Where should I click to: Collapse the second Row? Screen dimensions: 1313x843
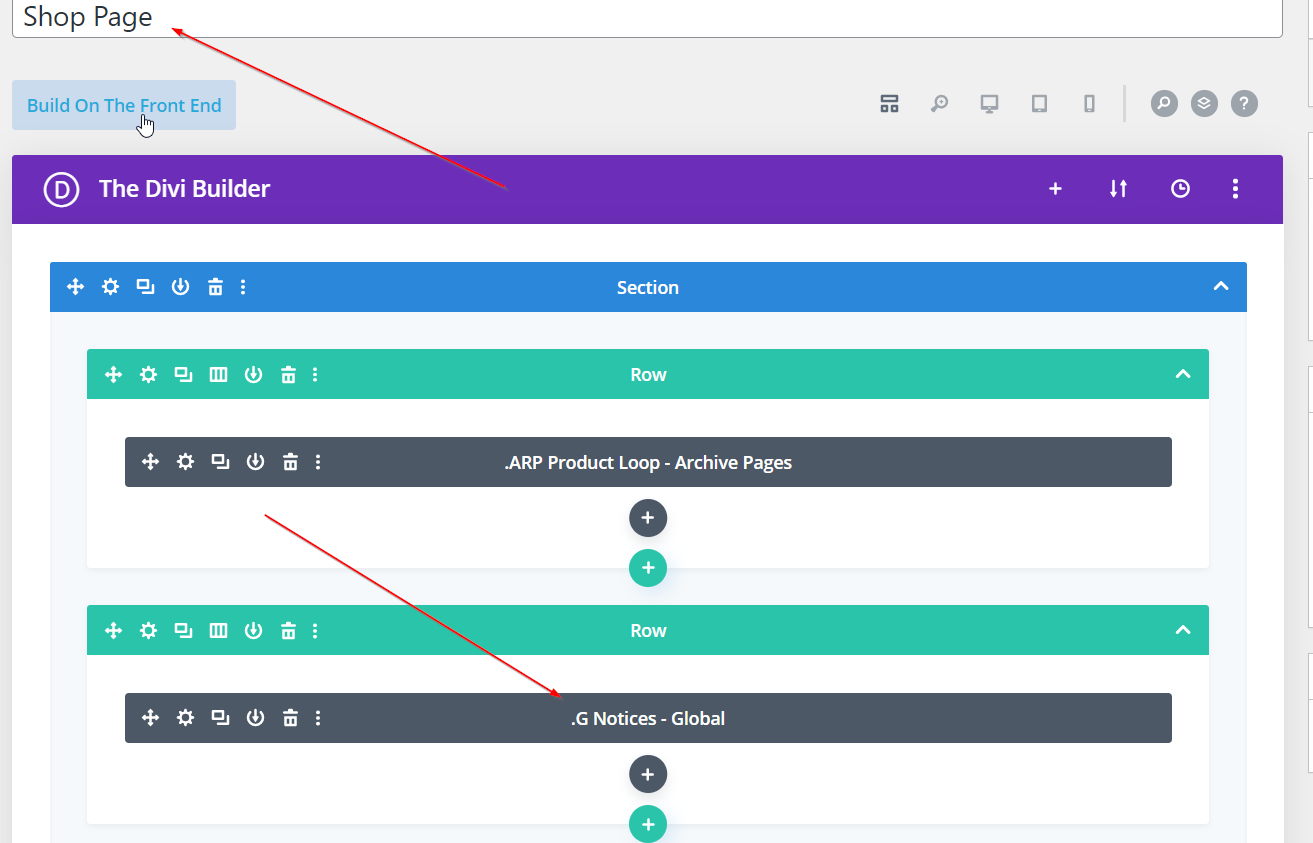(1183, 630)
